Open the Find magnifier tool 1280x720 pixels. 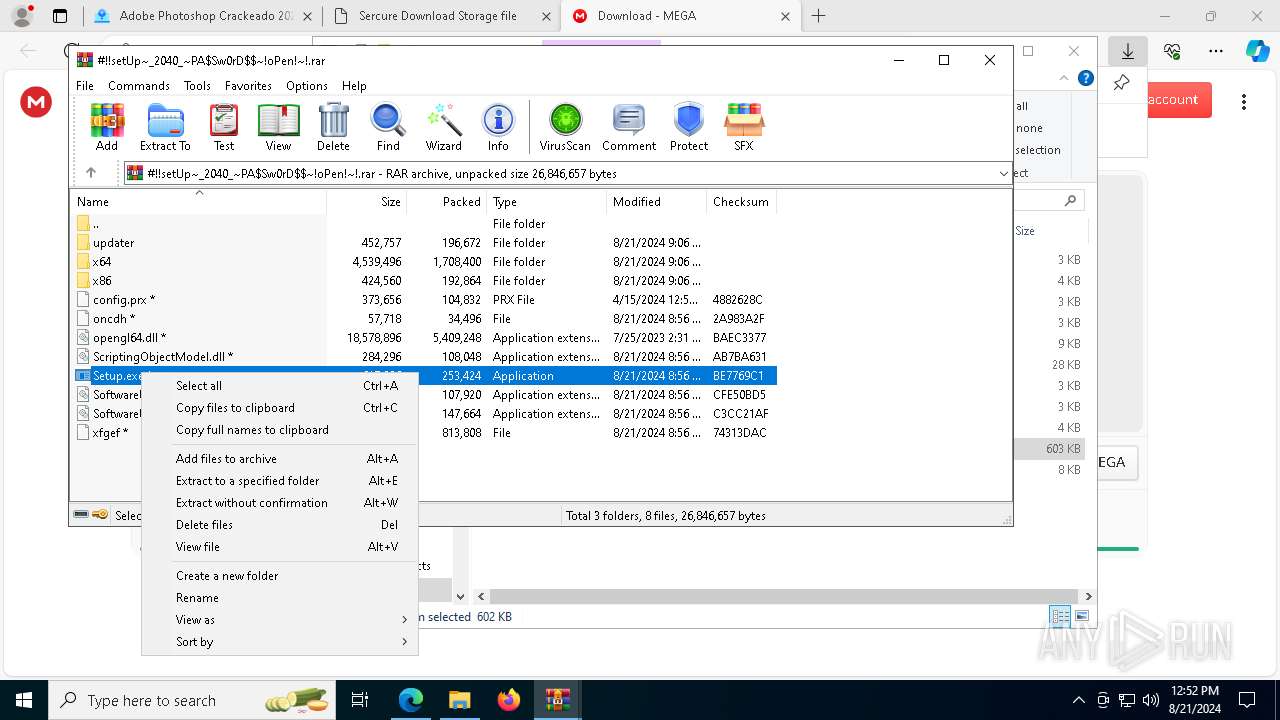[388, 127]
